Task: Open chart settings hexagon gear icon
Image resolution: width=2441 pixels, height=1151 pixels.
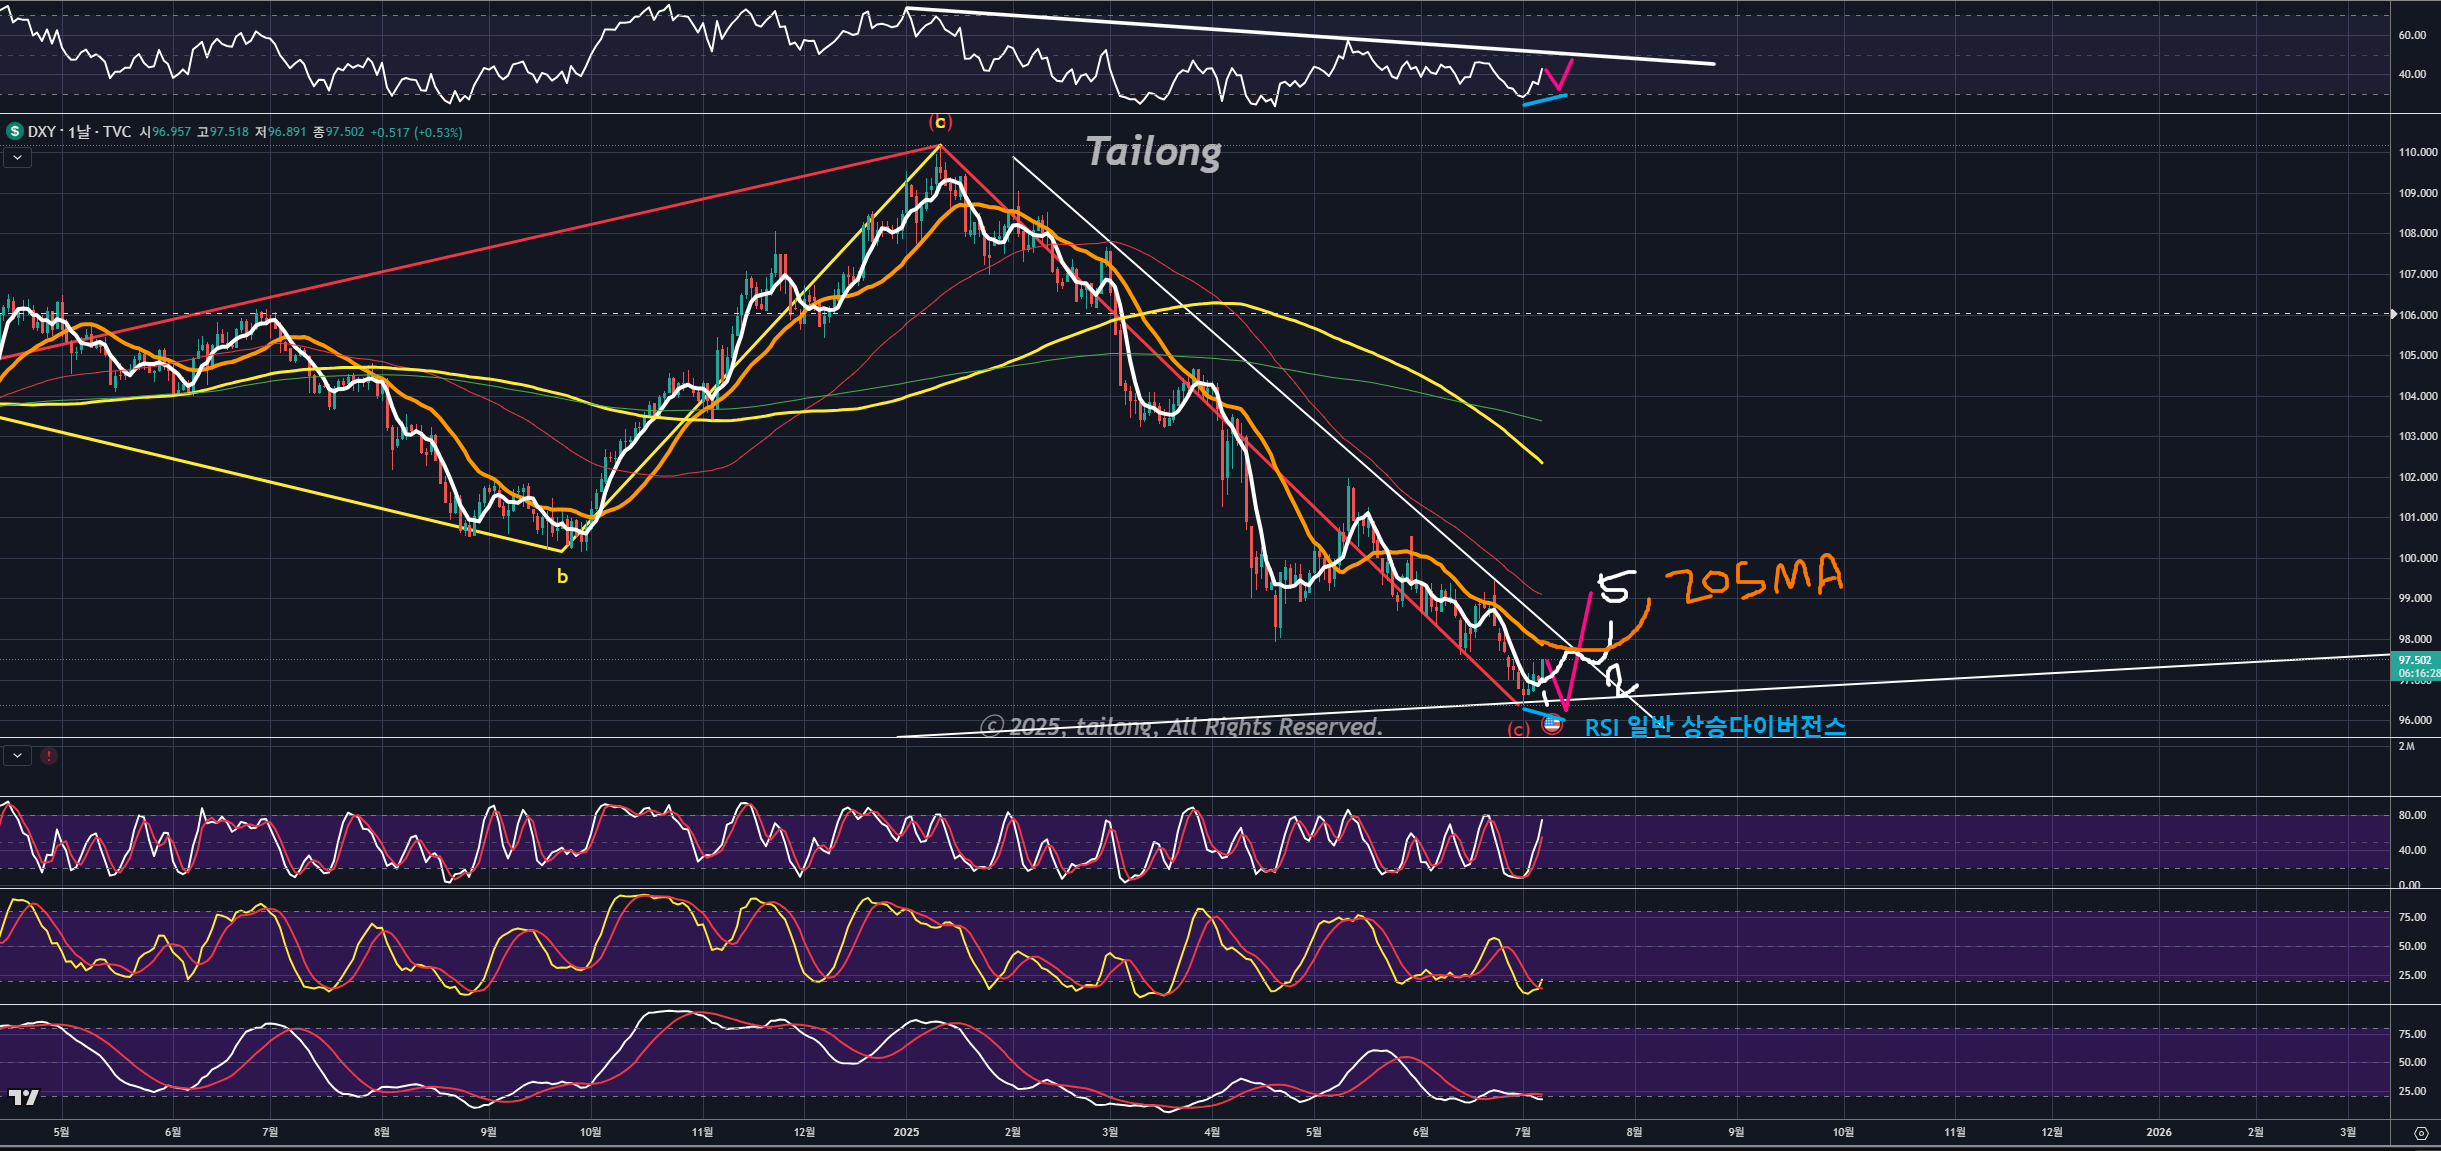Action: pos(2420,1133)
